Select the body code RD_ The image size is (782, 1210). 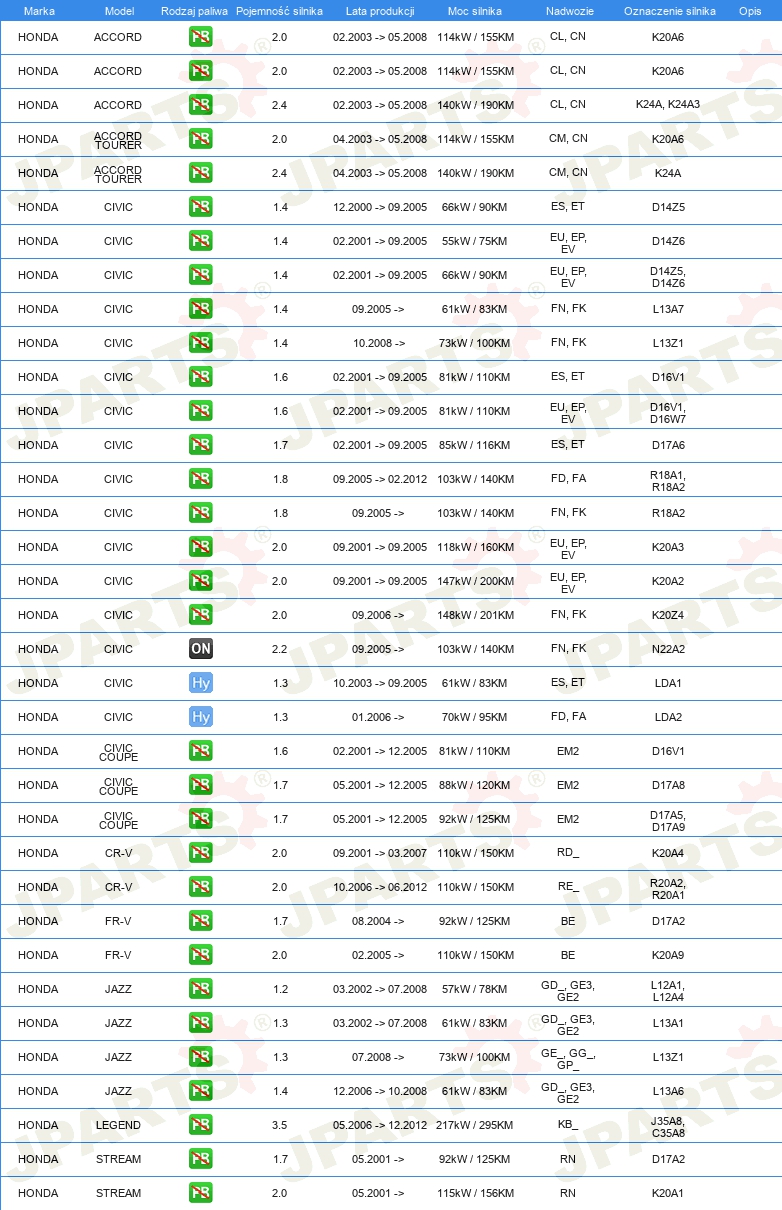(x=568, y=853)
